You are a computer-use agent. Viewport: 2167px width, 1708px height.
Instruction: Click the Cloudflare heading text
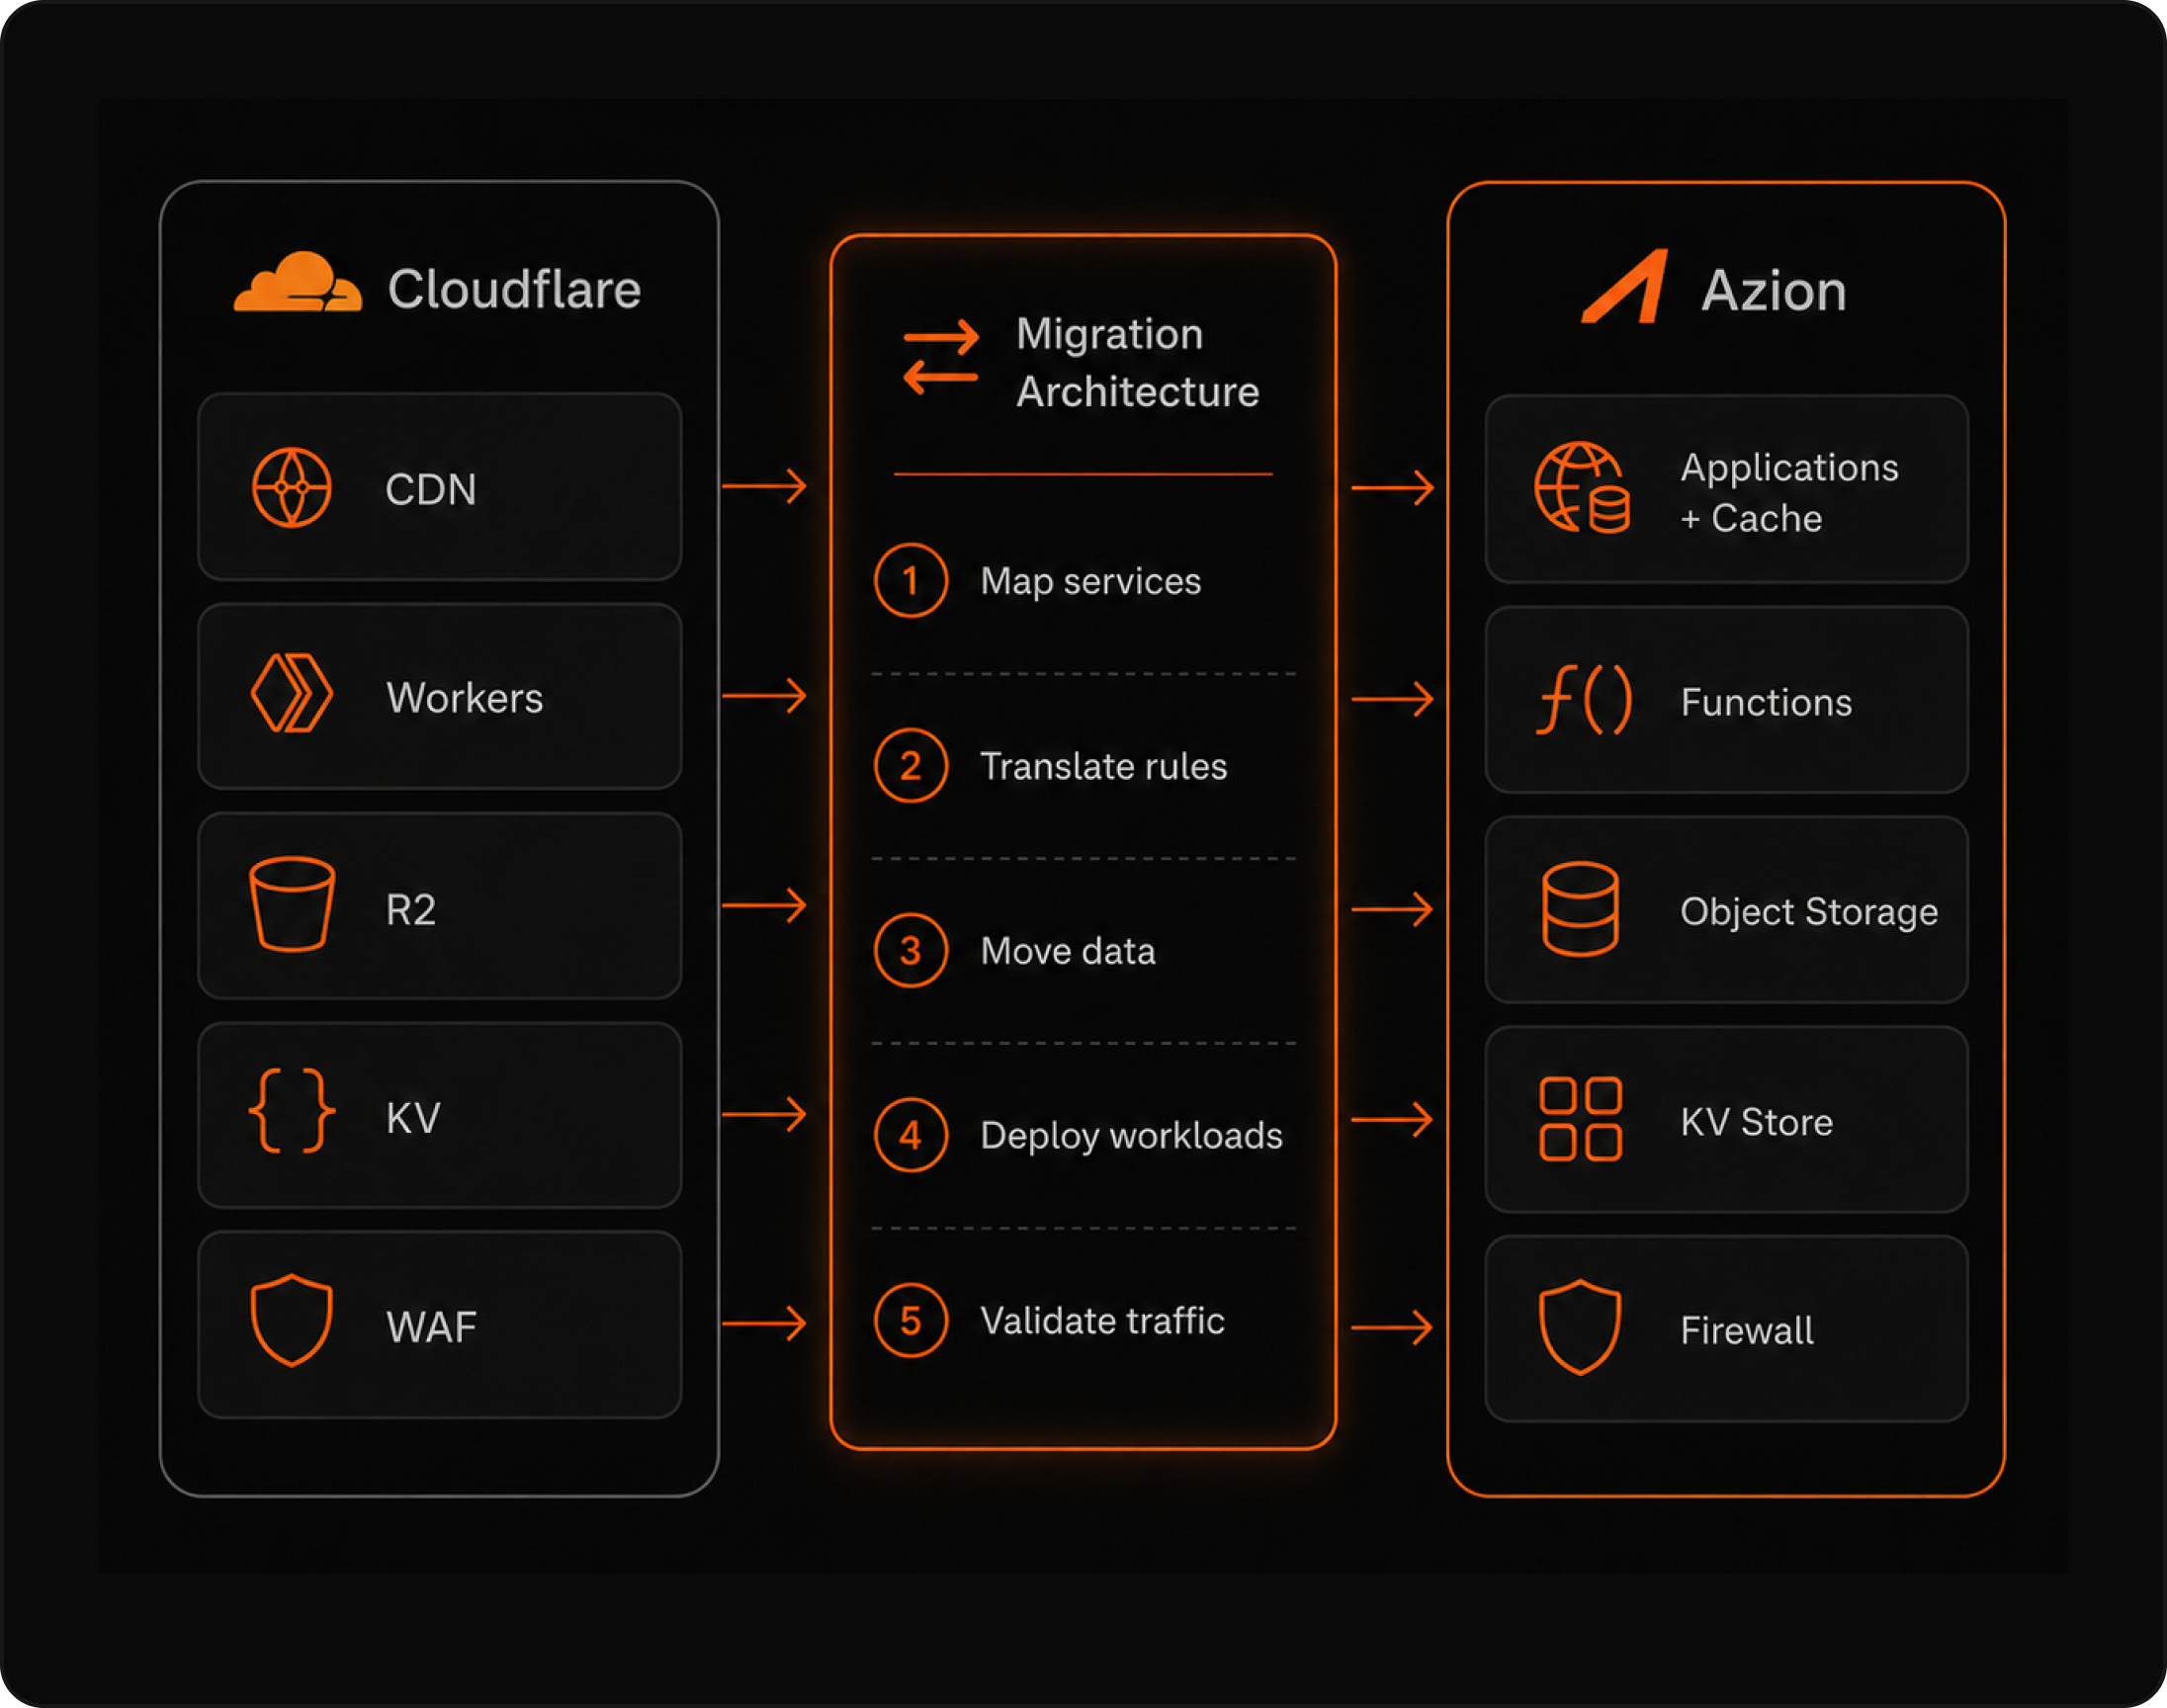tap(514, 289)
